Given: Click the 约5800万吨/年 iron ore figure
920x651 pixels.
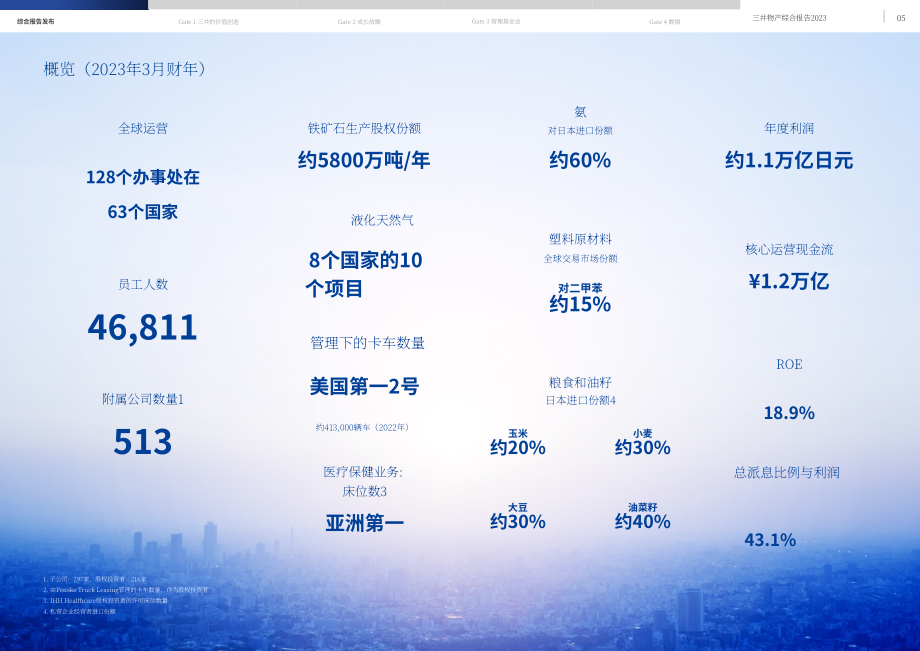Looking at the screenshot, I should click(x=364, y=160).
